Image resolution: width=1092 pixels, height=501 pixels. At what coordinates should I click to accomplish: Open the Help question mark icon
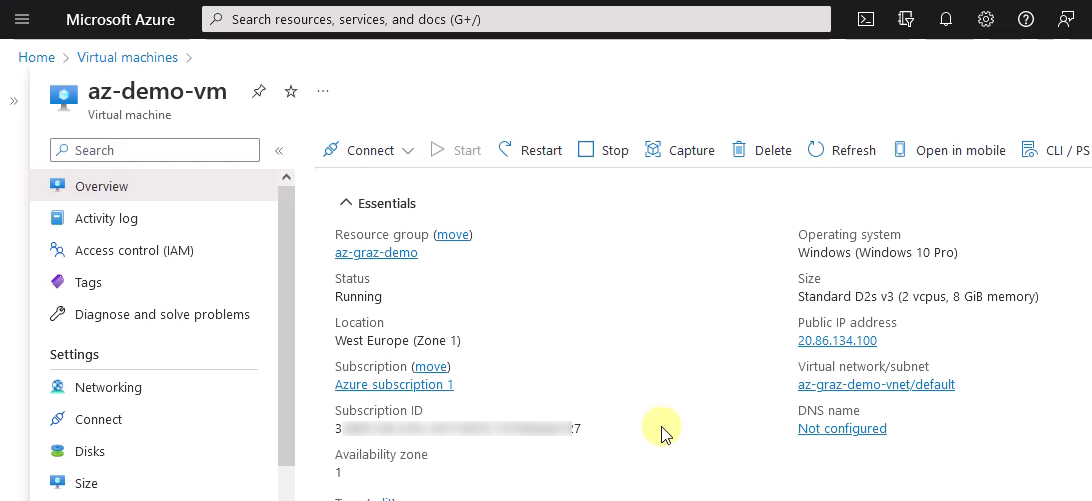[1026, 20]
